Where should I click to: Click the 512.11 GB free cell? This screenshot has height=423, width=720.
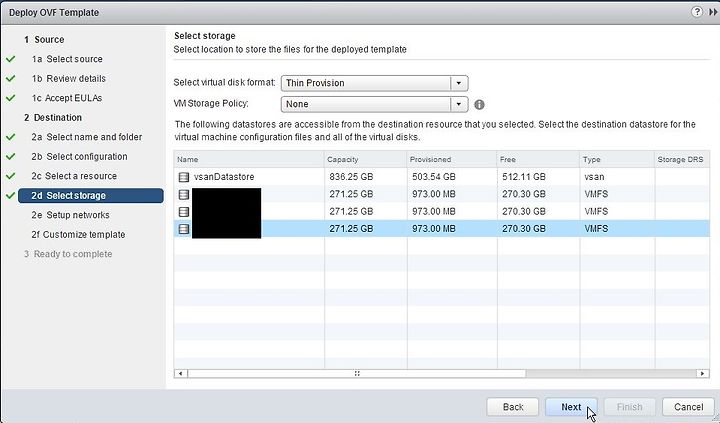tap(523, 177)
